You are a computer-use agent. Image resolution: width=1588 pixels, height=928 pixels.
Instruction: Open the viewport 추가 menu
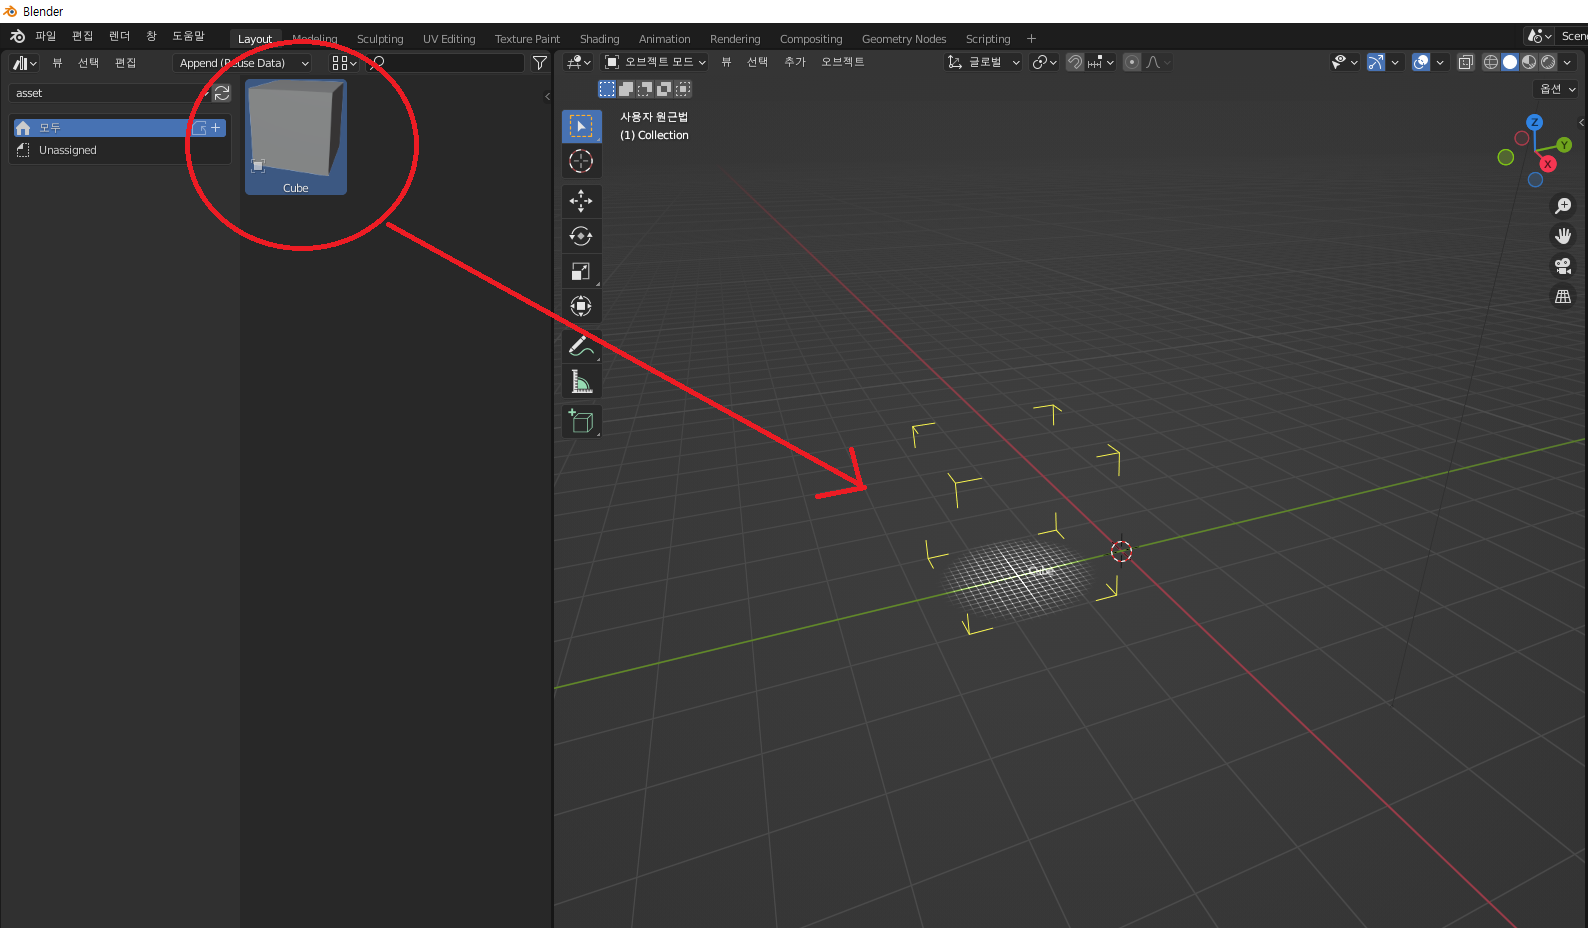(x=795, y=62)
